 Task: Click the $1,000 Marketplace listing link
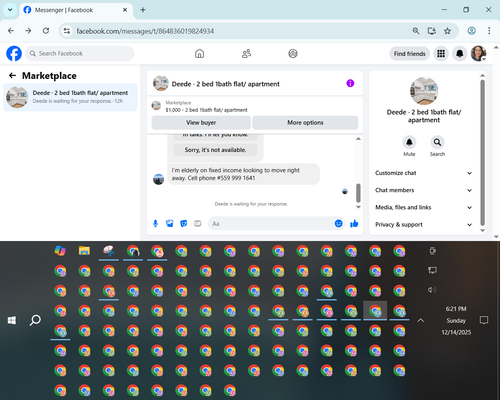pos(206,110)
